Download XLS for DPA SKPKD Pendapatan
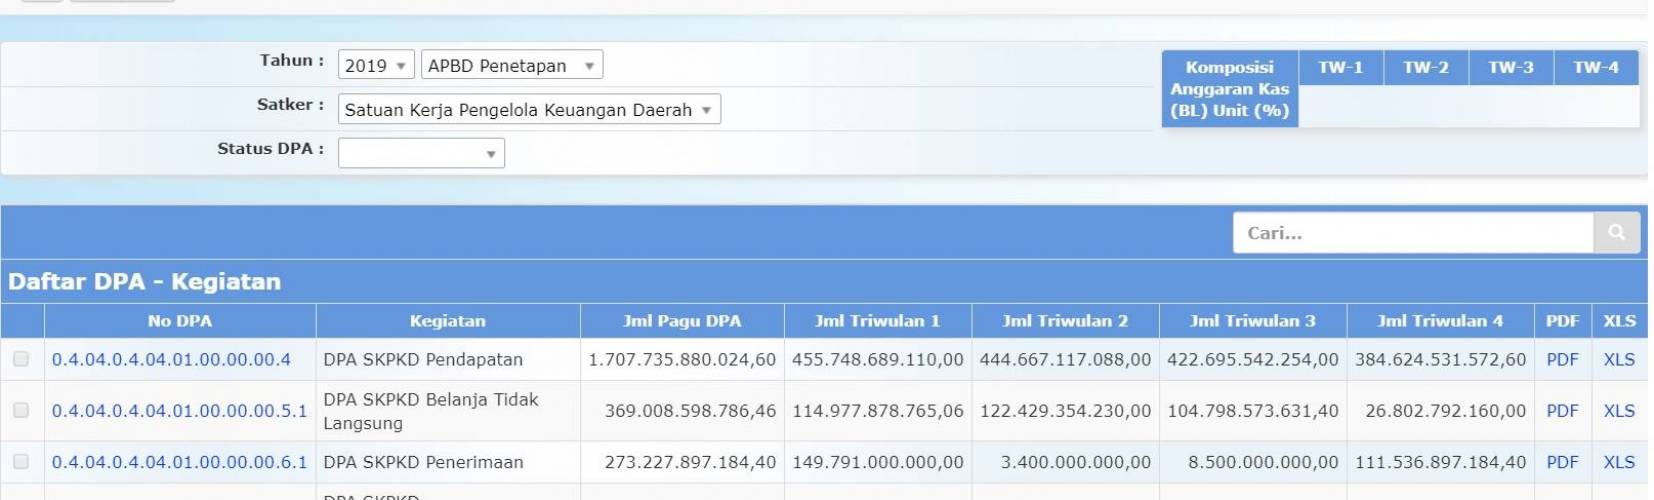The image size is (1654, 500). (x=1619, y=359)
